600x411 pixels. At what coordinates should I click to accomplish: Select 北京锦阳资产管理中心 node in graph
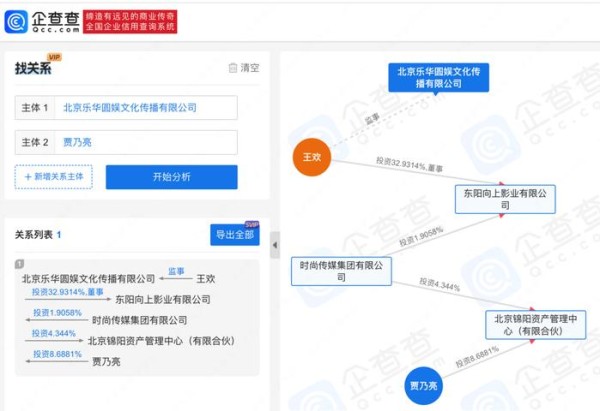tap(536, 325)
